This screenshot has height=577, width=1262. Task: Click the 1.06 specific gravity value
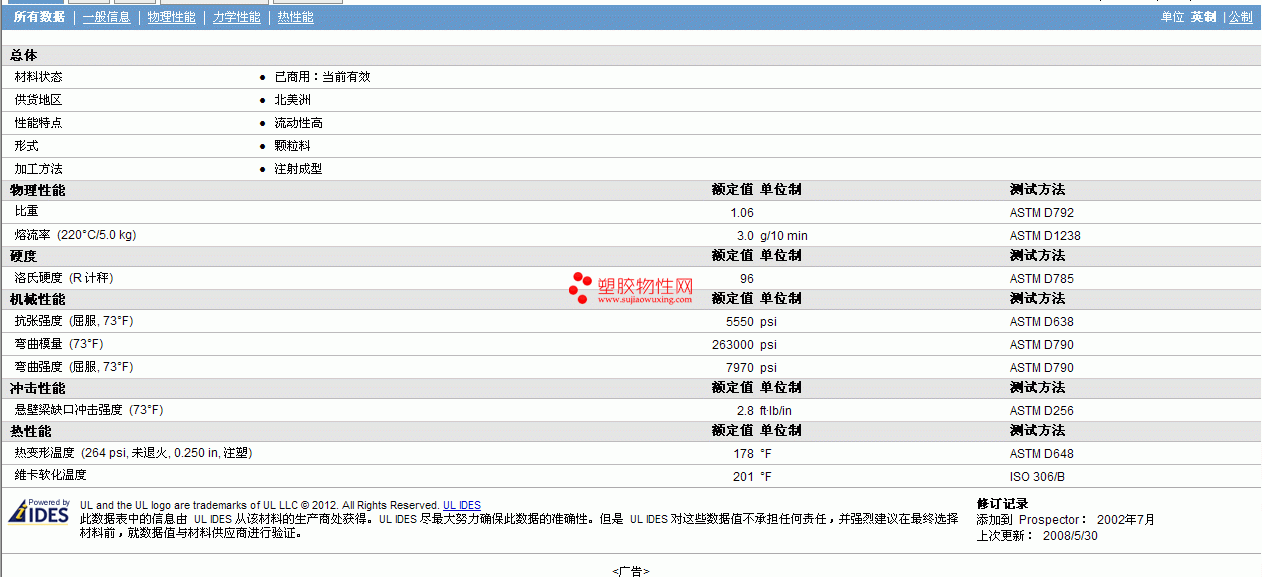(x=742, y=213)
